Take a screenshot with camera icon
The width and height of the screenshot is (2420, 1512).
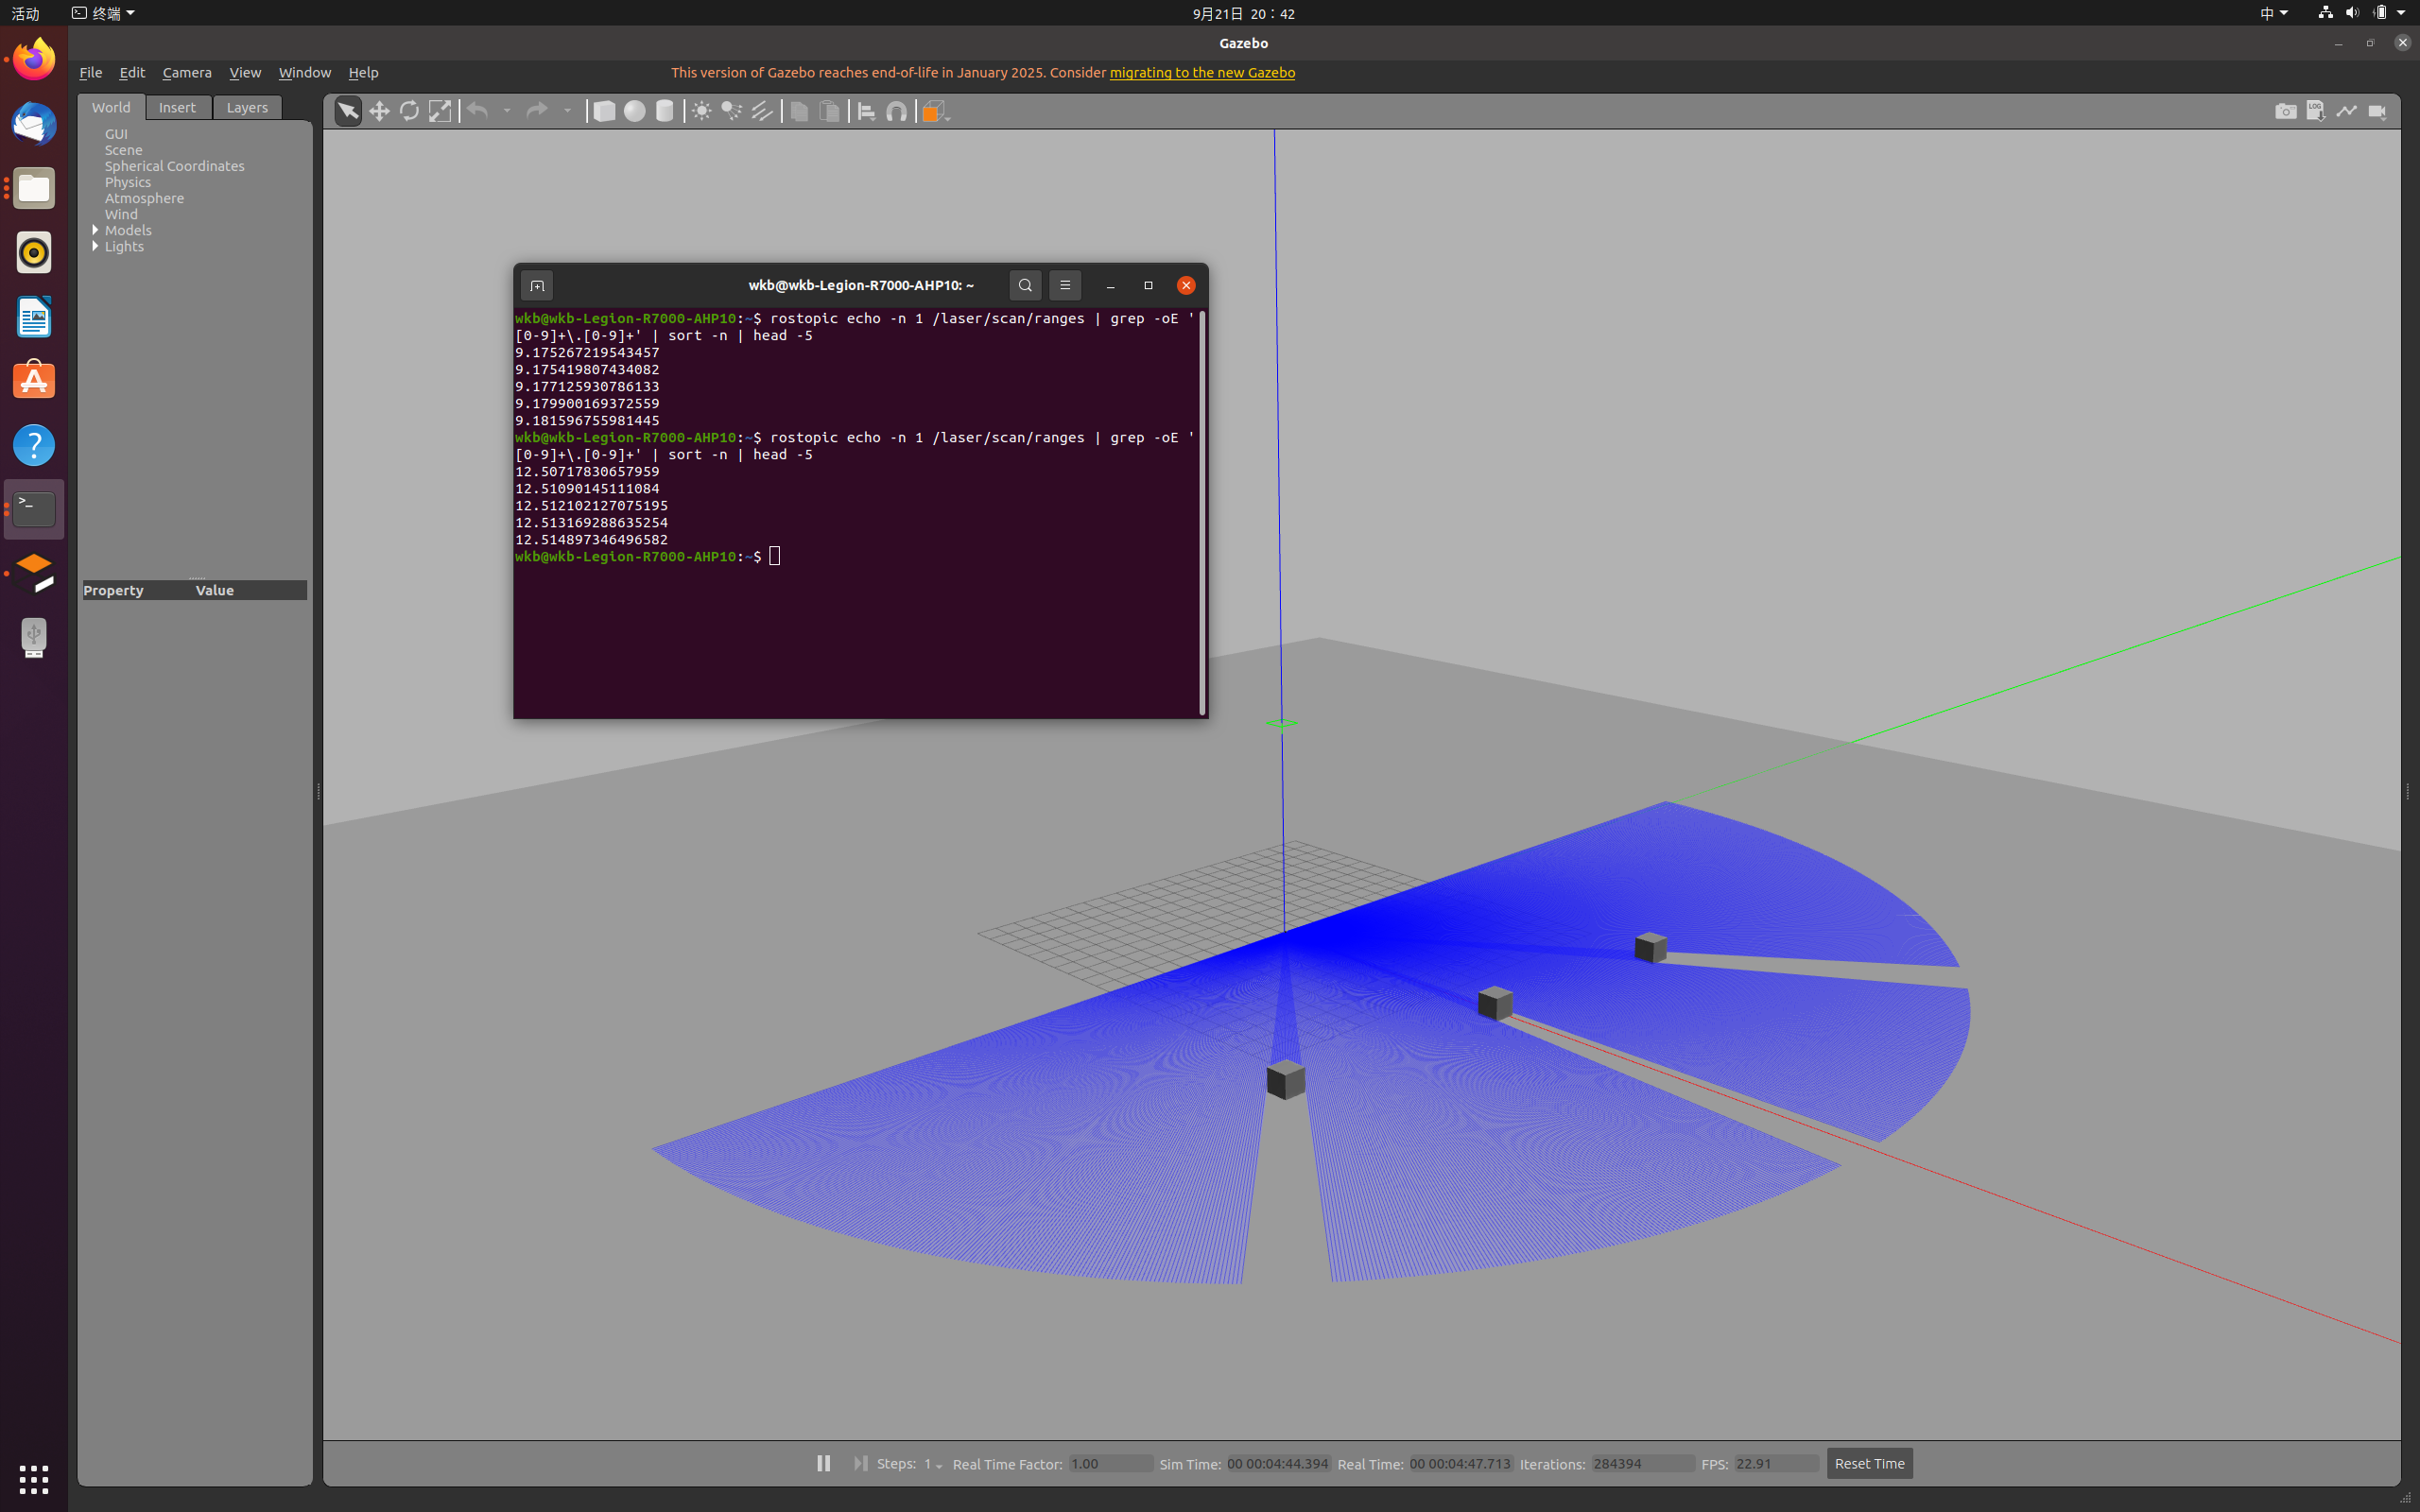2286,111
